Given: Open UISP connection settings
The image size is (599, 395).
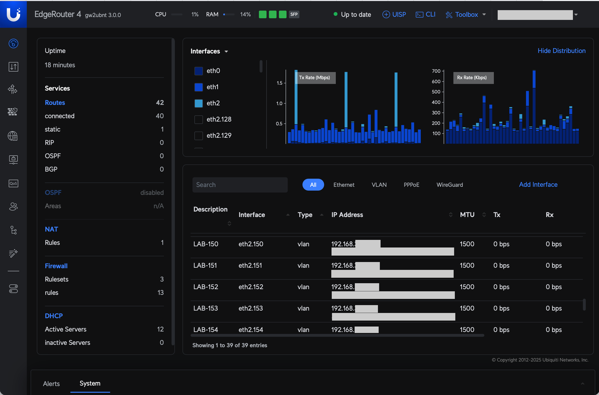Looking at the screenshot, I should click(x=394, y=15).
